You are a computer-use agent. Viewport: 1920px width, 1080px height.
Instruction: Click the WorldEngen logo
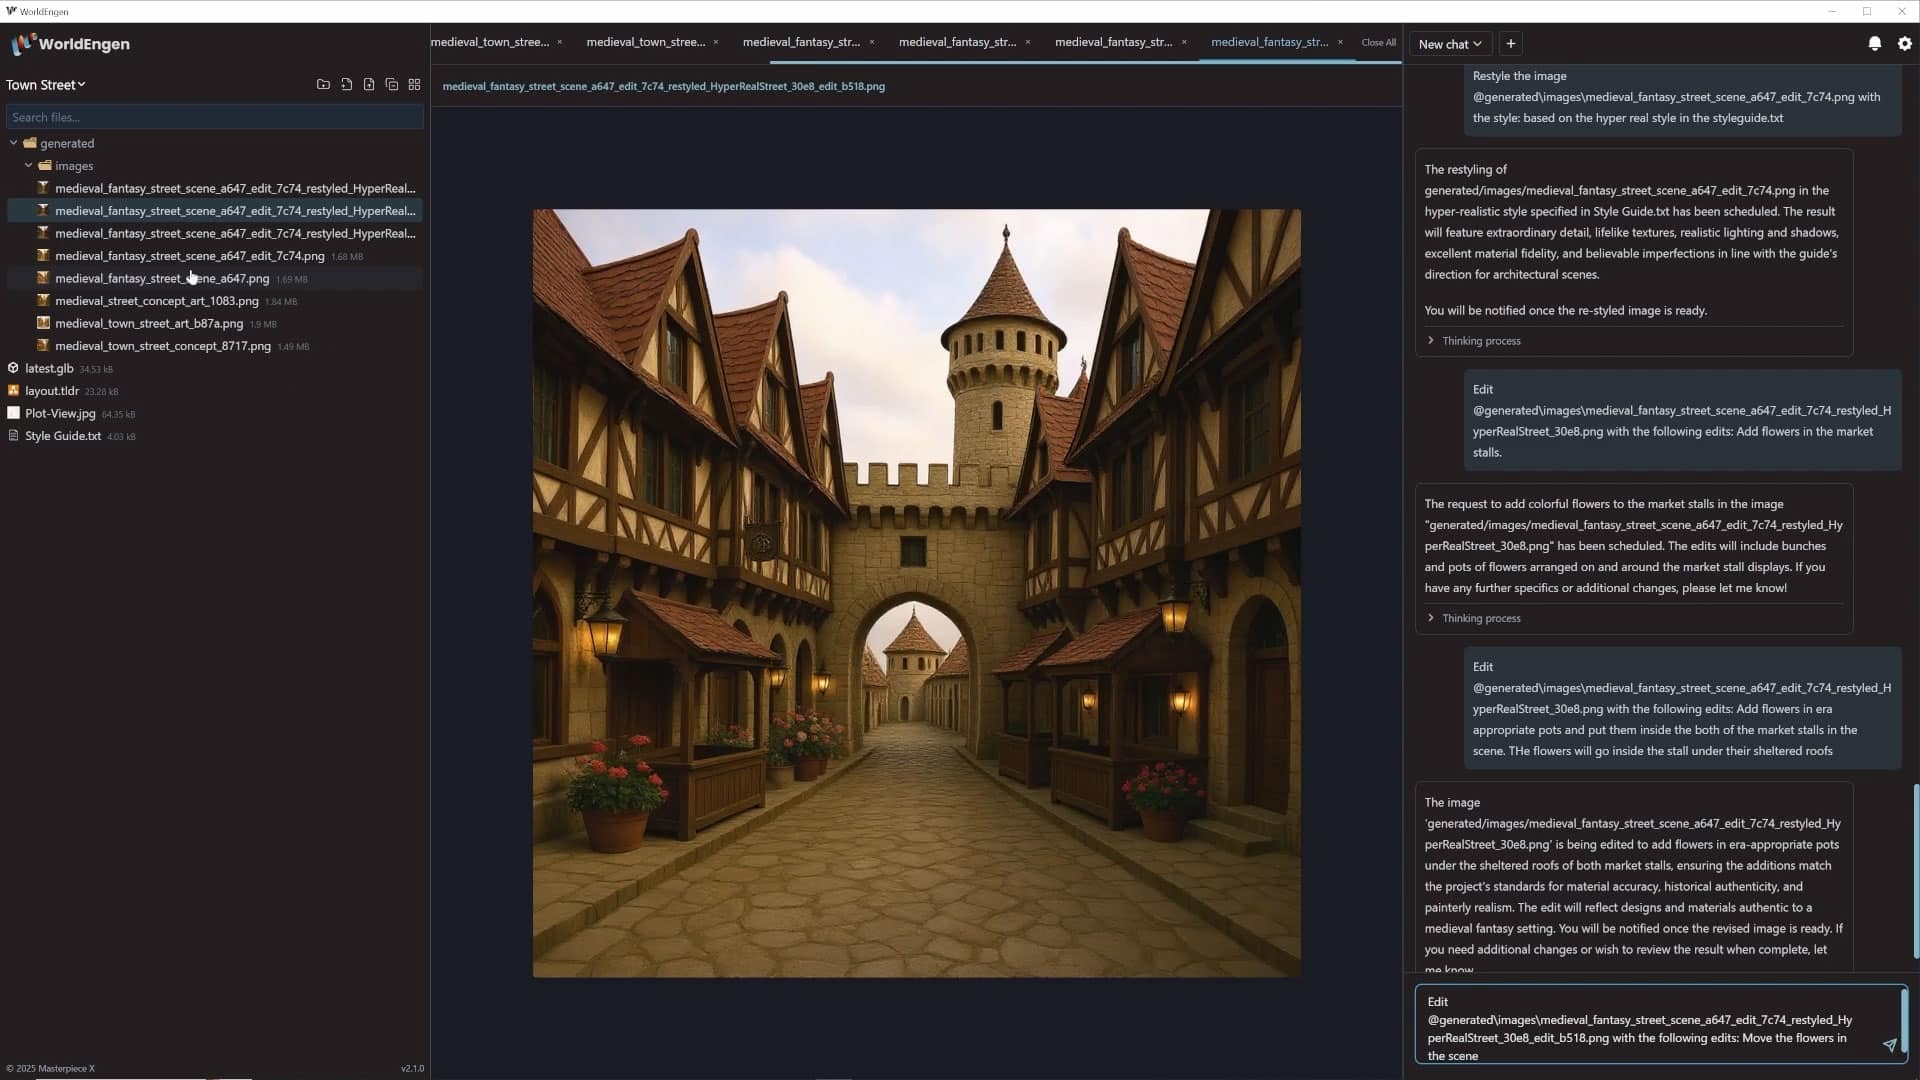(70, 44)
